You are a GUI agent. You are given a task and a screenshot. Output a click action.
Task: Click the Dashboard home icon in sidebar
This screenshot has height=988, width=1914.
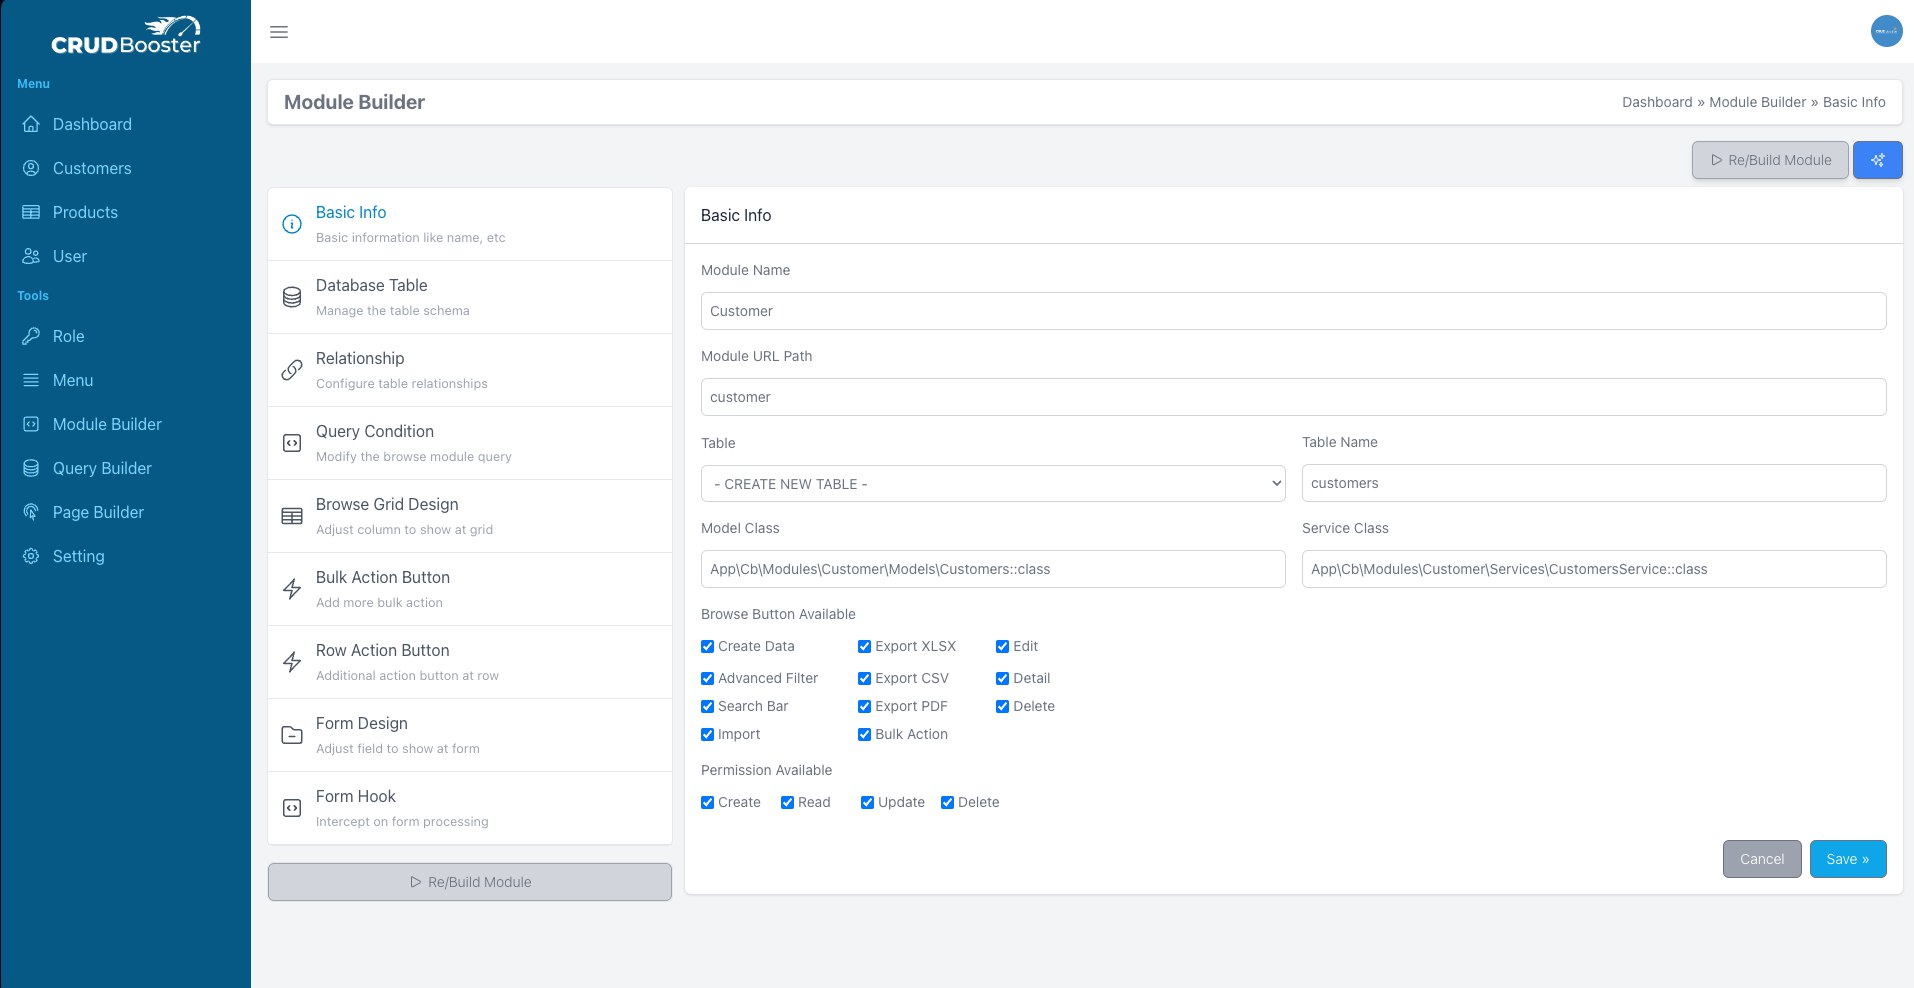pos(31,124)
